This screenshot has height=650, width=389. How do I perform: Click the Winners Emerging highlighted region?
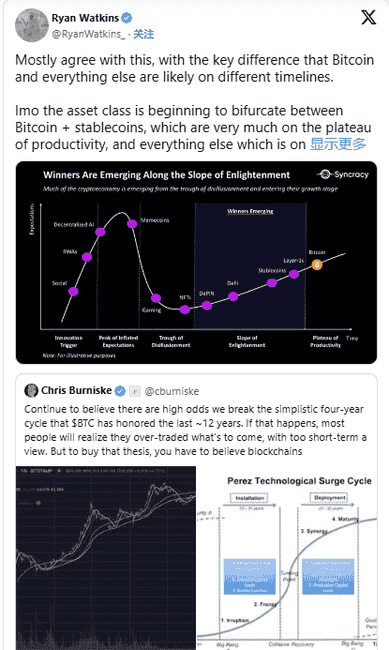(250, 265)
